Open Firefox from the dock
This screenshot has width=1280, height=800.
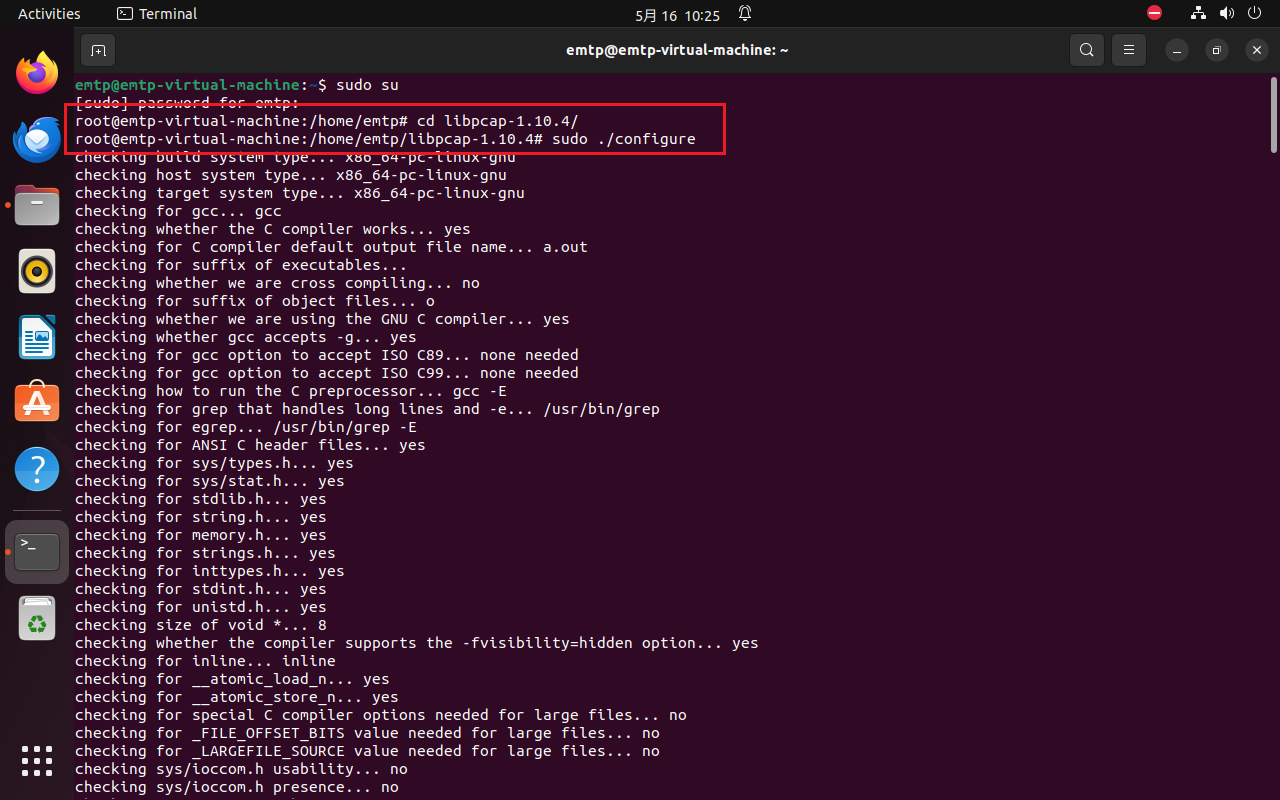36,72
